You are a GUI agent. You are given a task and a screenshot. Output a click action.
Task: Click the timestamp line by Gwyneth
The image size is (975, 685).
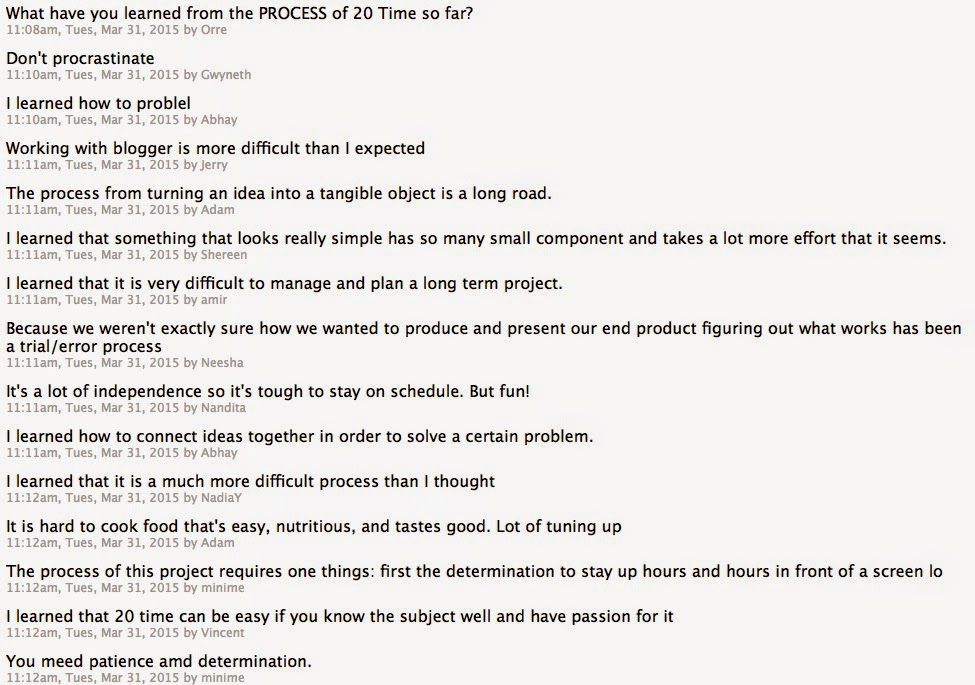point(128,76)
